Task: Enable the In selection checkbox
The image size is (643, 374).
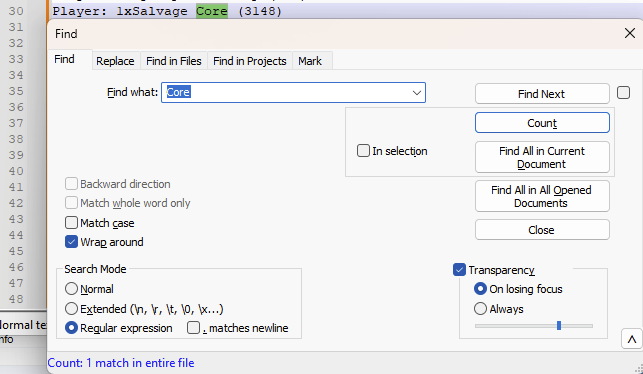Action: 363,151
